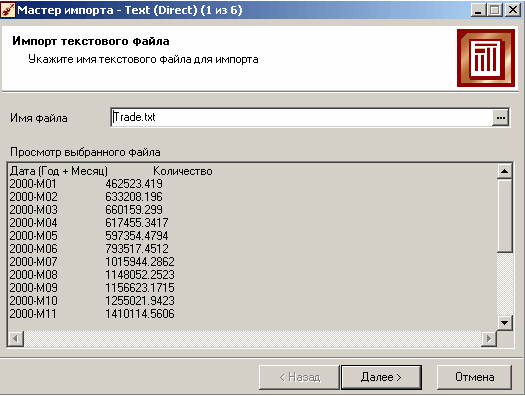
Task: Click the value 1148052.2523
Action: pyautogui.click(x=140, y=275)
